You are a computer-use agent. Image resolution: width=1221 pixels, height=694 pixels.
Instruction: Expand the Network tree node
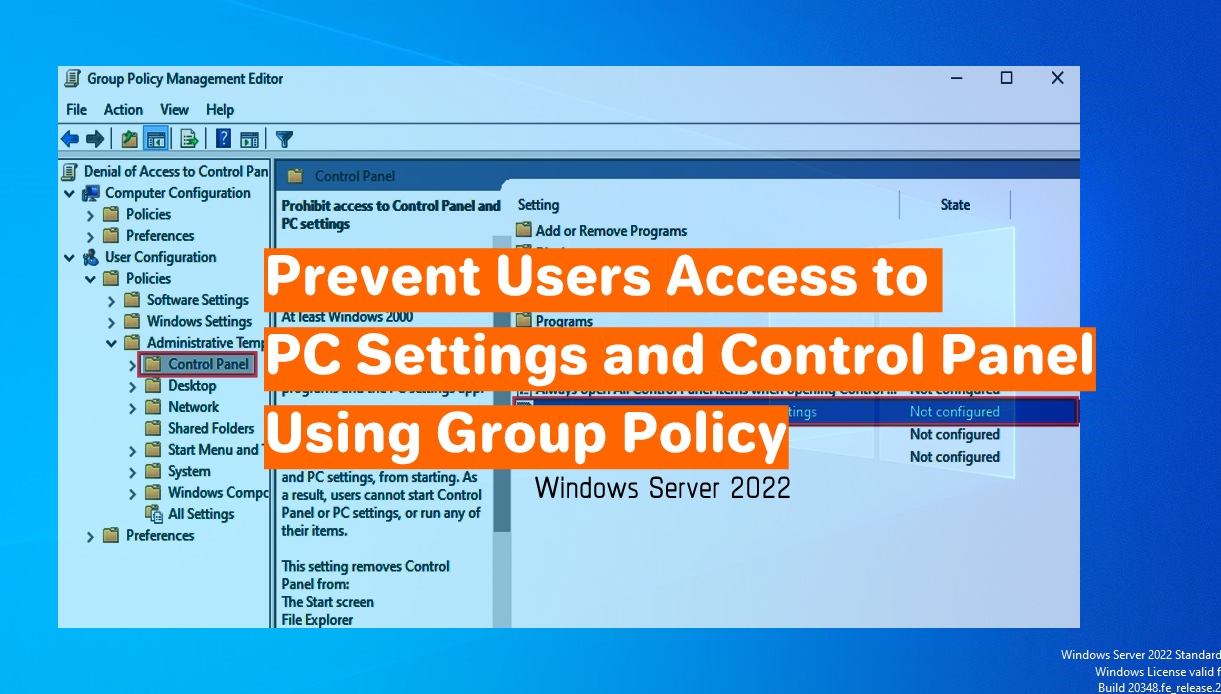(132, 407)
